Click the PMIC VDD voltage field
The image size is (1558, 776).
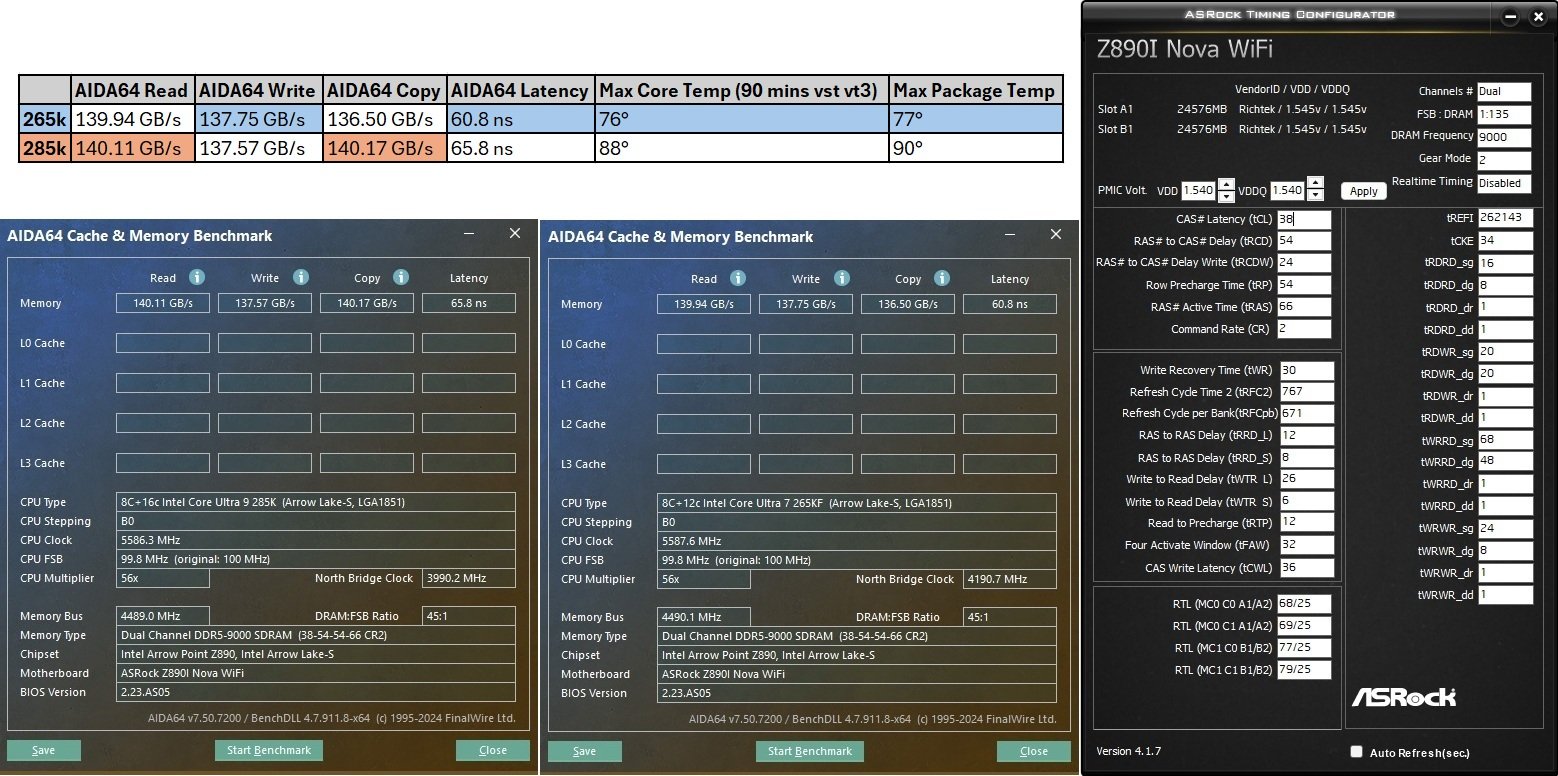[x=1199, y=190]
